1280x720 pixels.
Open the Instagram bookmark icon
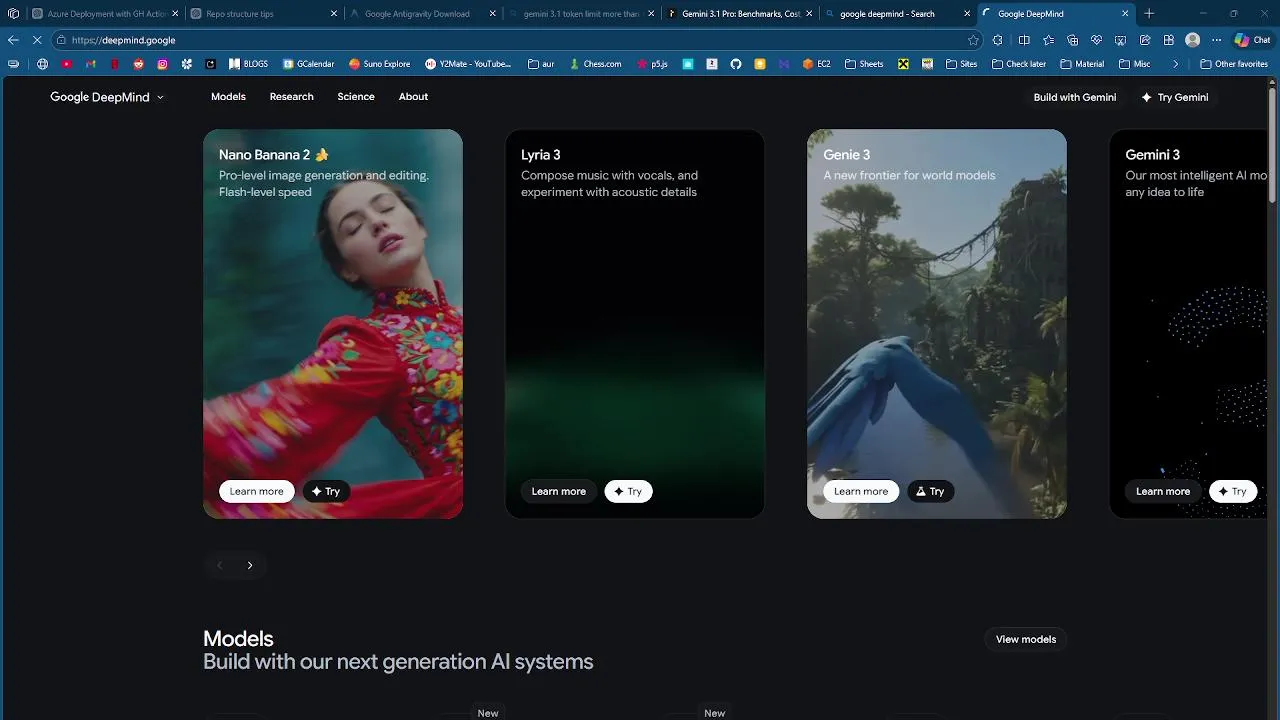pos(162,64)
